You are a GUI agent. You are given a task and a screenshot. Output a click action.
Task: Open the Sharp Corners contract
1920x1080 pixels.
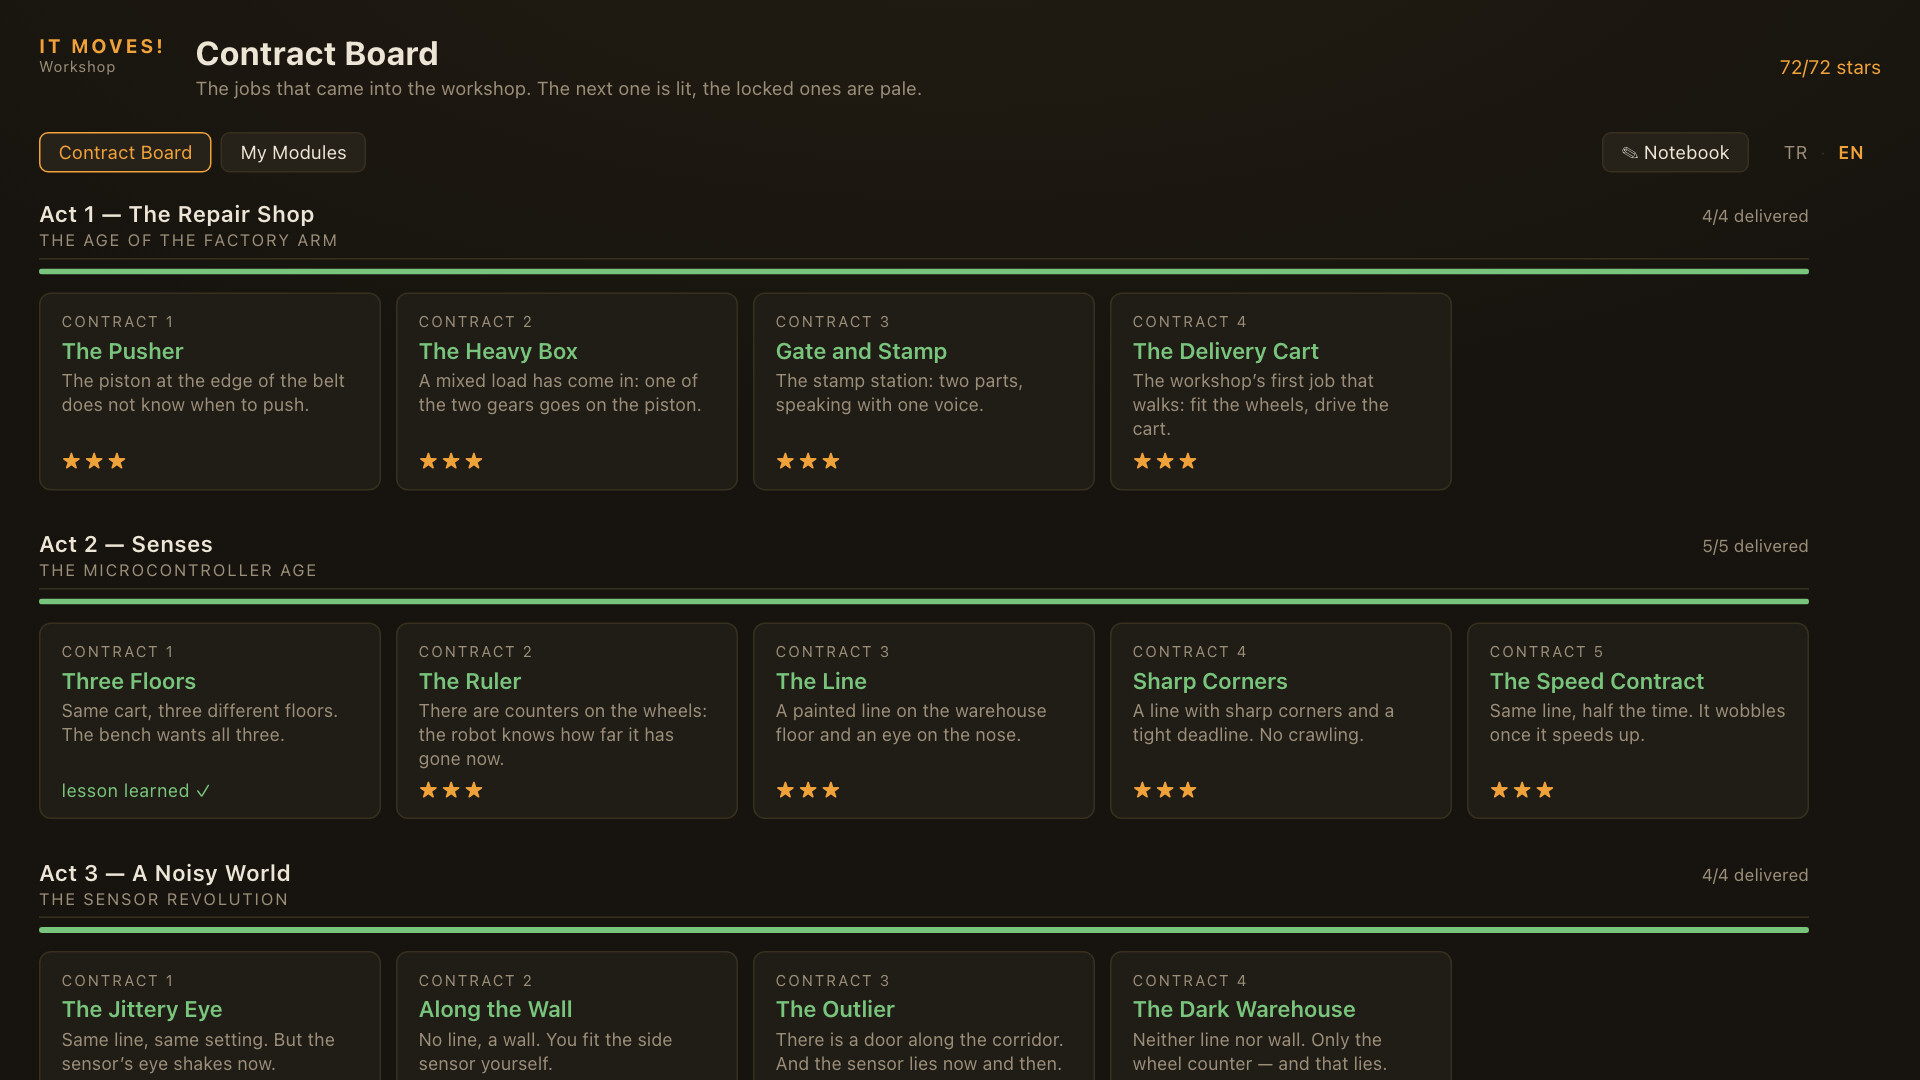[x=1280, y=721]
